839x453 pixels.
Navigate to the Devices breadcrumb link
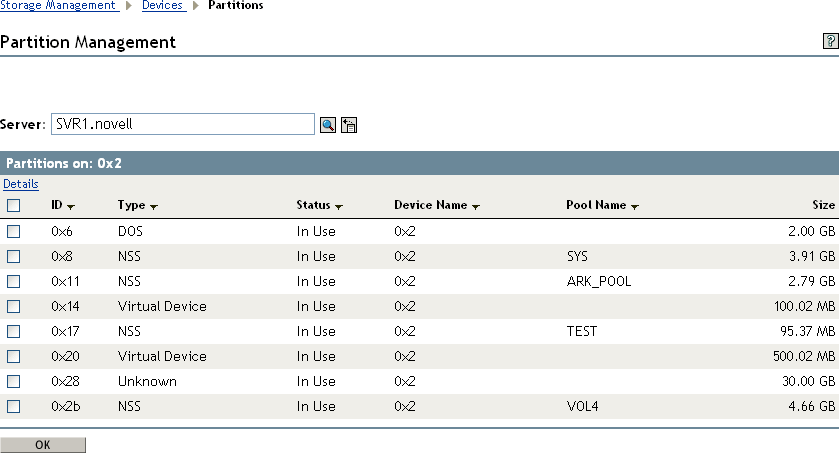point(163,6)
